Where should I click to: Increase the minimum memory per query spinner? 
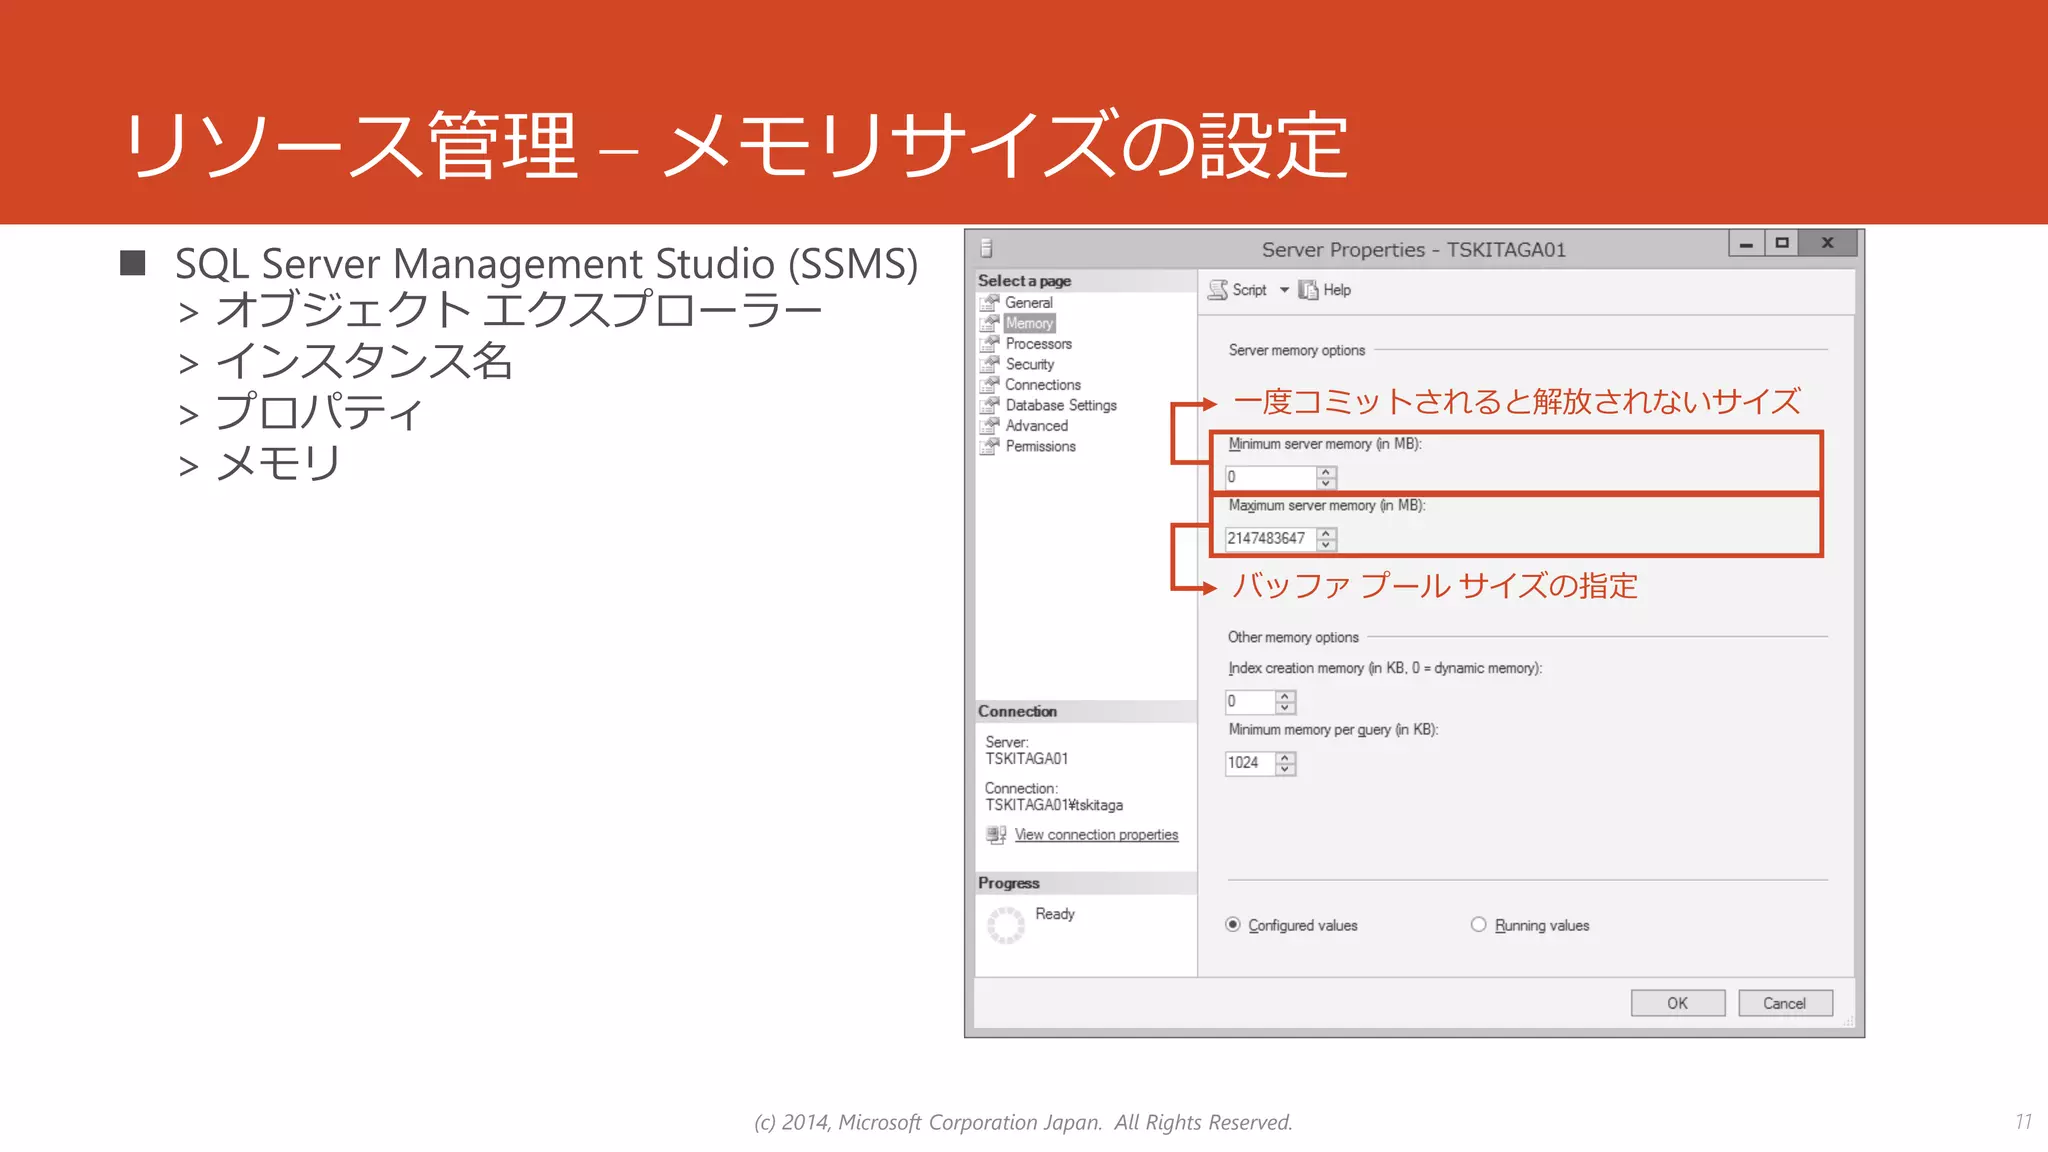pos(1285,757)
